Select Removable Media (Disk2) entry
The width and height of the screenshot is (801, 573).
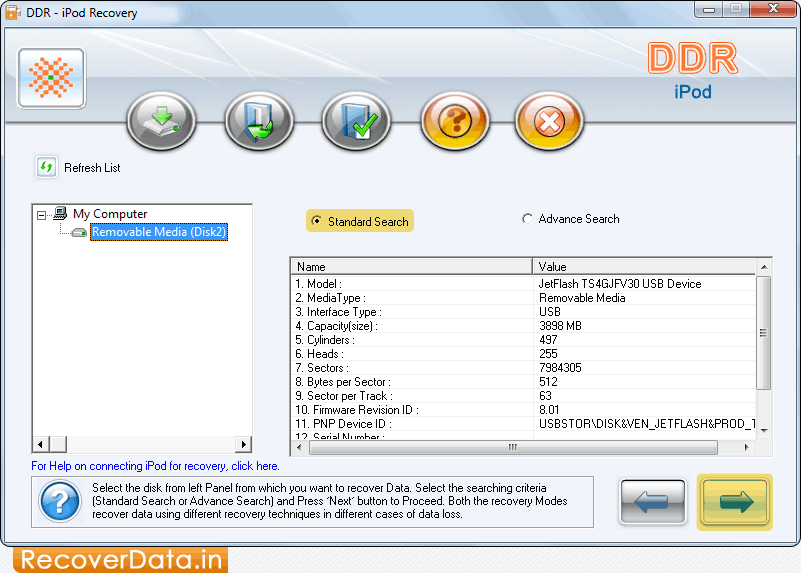coord(159,232)
